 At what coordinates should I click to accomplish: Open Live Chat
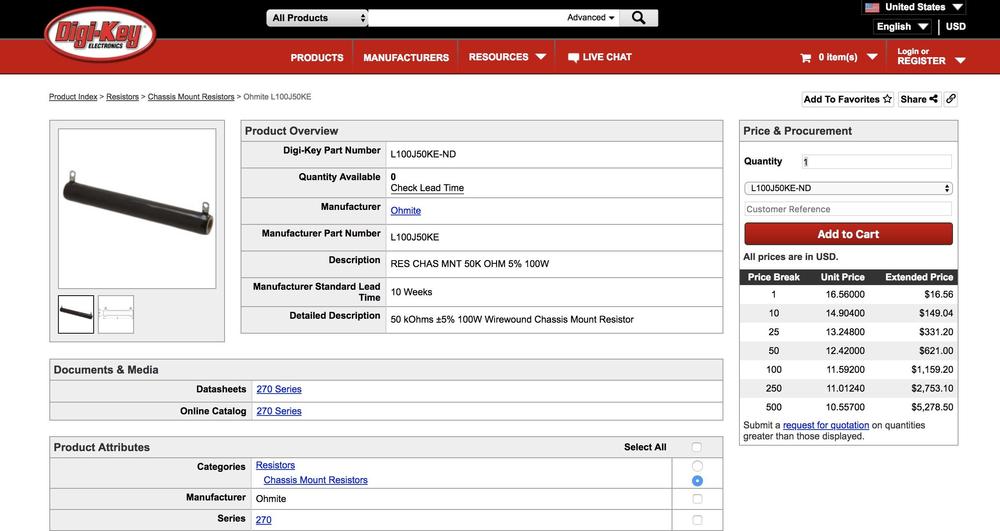pyautogui.click(x=599, y=57)
